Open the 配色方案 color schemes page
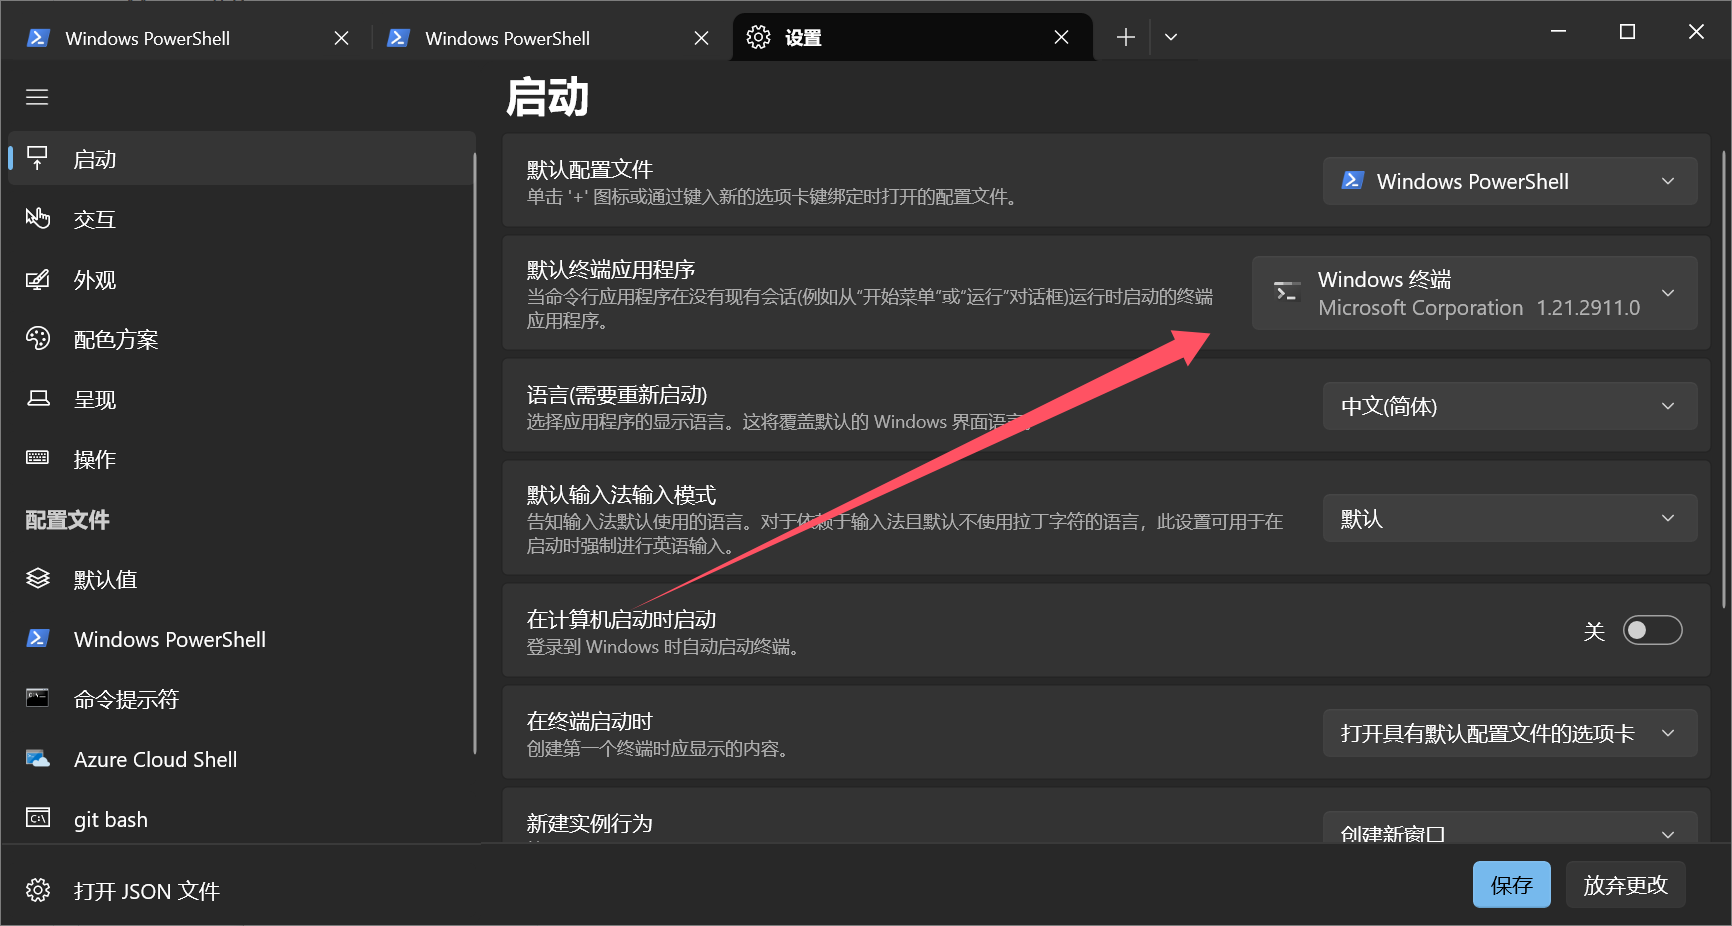This screenshot has height=926, width=1732. coord(115,340)
